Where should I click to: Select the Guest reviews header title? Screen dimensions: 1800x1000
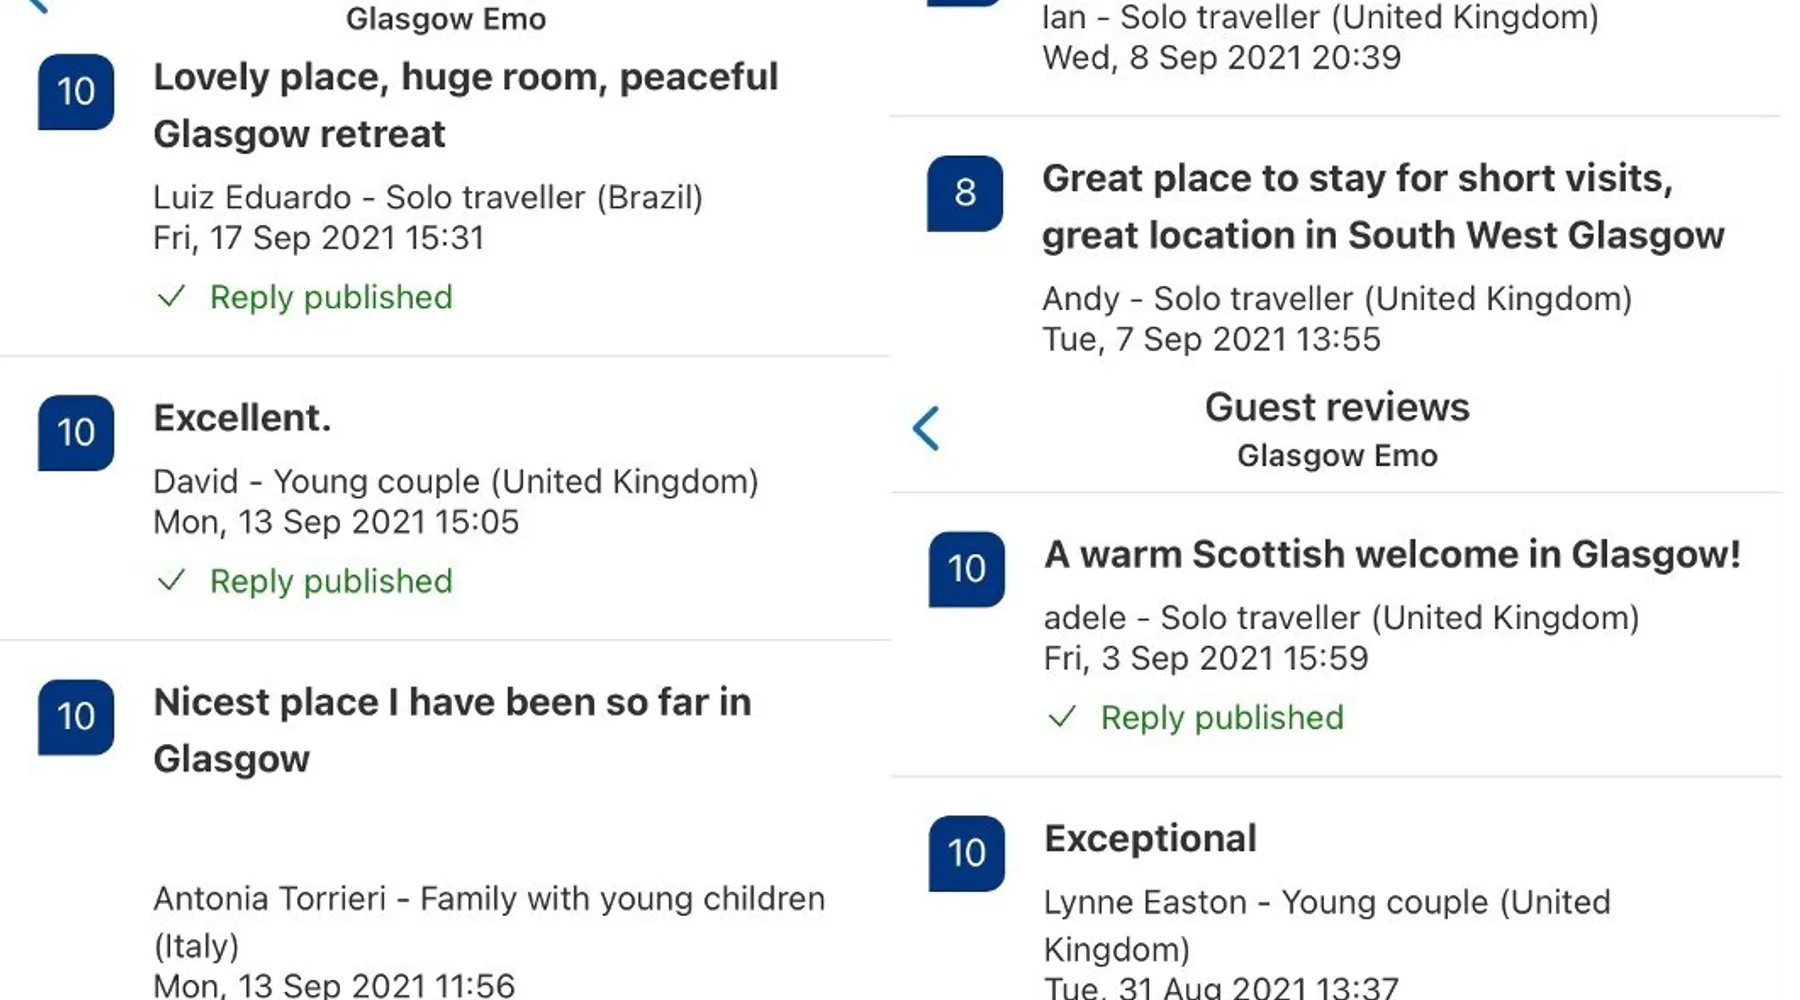click(1337, 408)
